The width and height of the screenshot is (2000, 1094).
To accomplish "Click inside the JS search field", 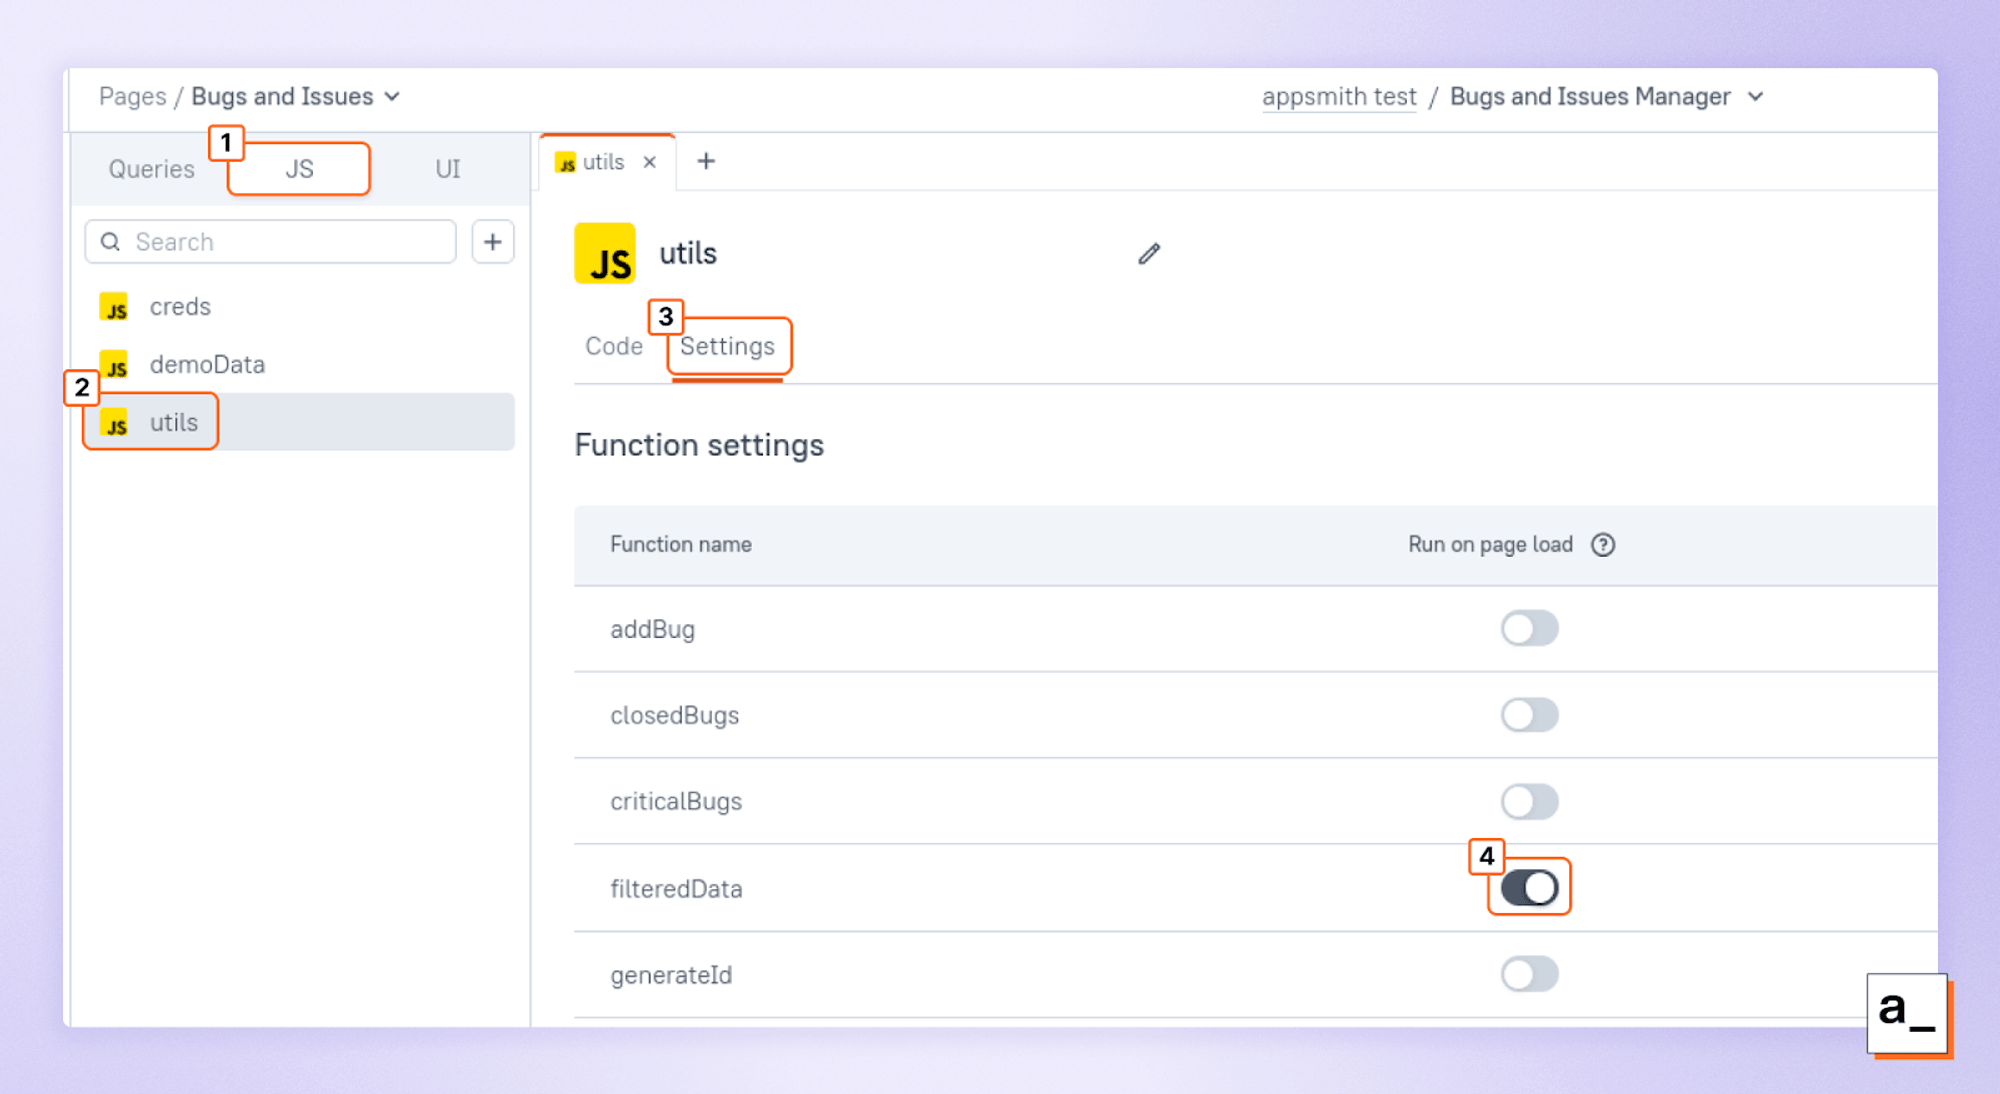I will [x=250, y=241].
